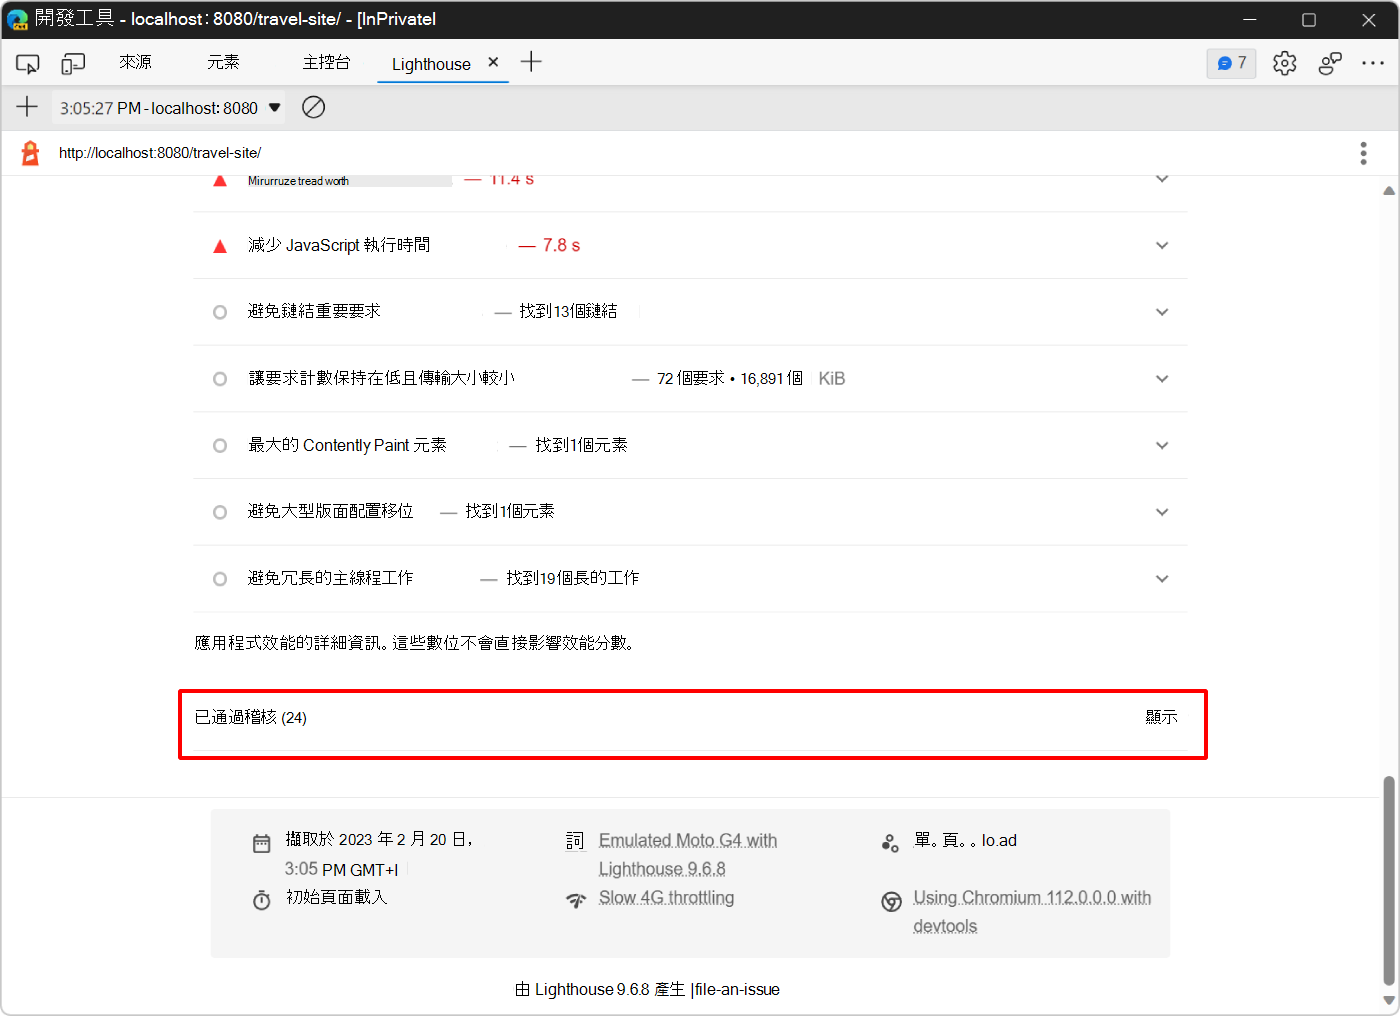
Task: Expand the 11.4 s audit row chevron
Action: tap(1162, 180)
